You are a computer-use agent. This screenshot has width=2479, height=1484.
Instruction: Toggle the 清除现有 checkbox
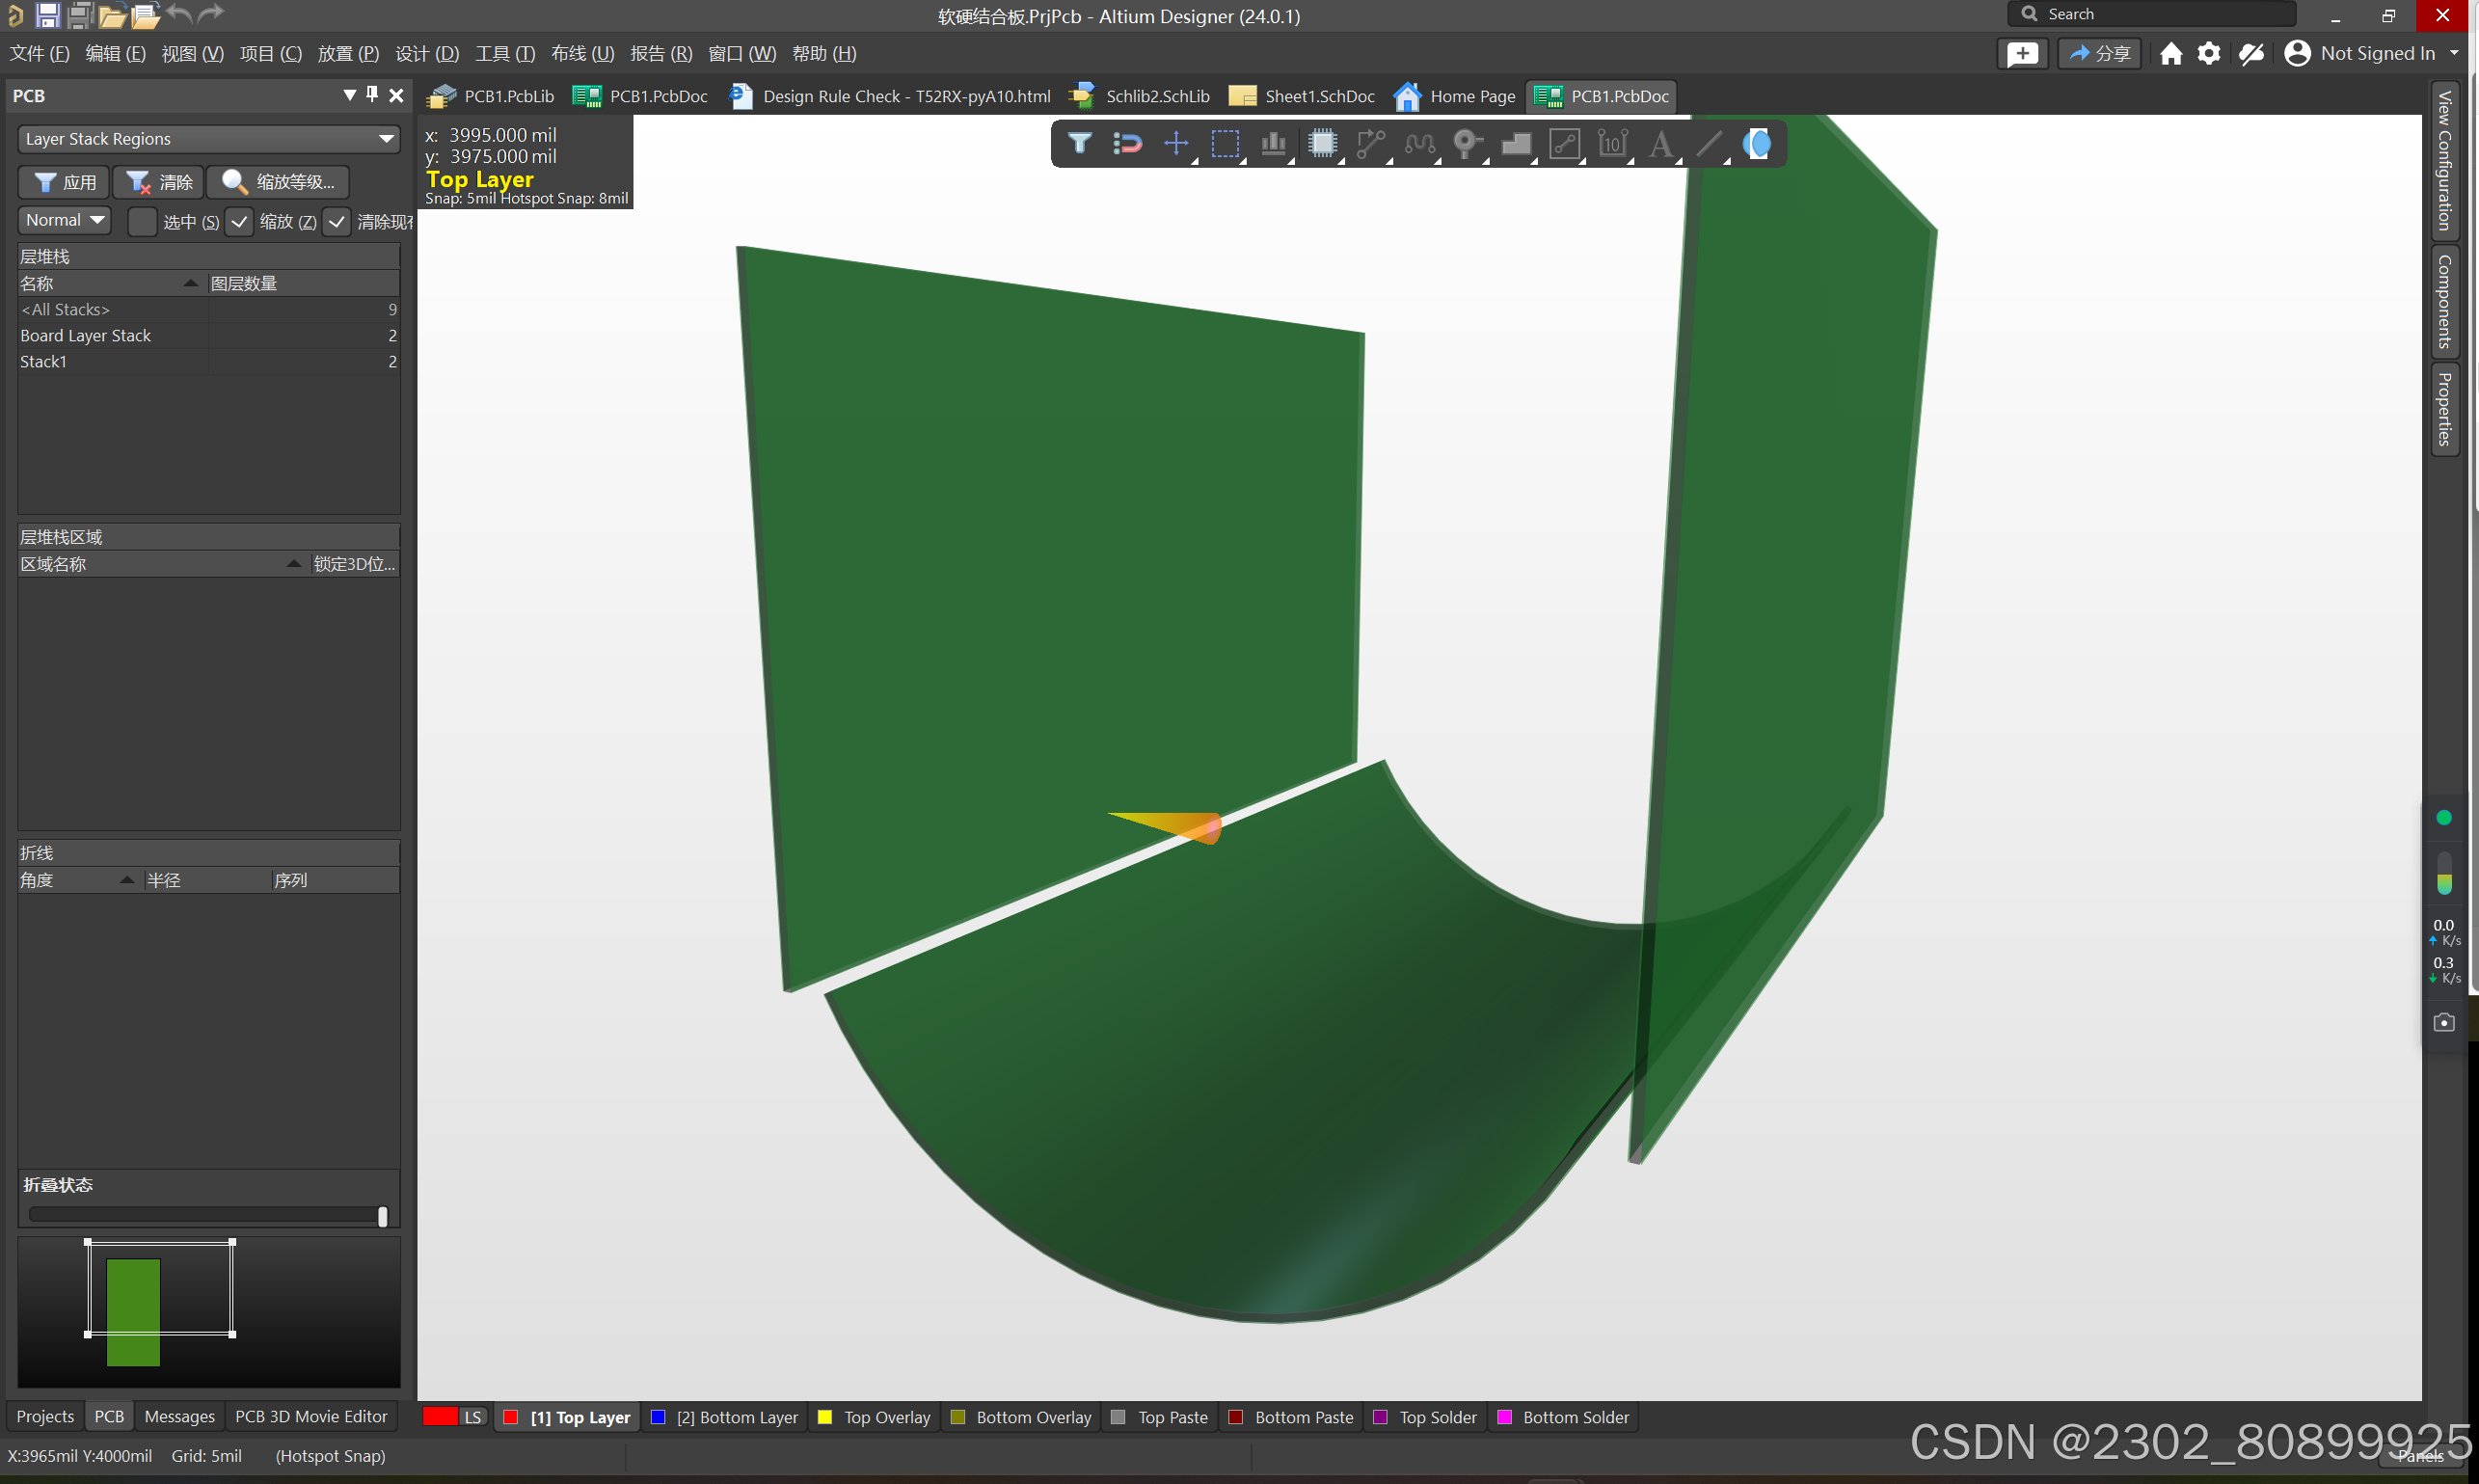[x=337, y=221]
